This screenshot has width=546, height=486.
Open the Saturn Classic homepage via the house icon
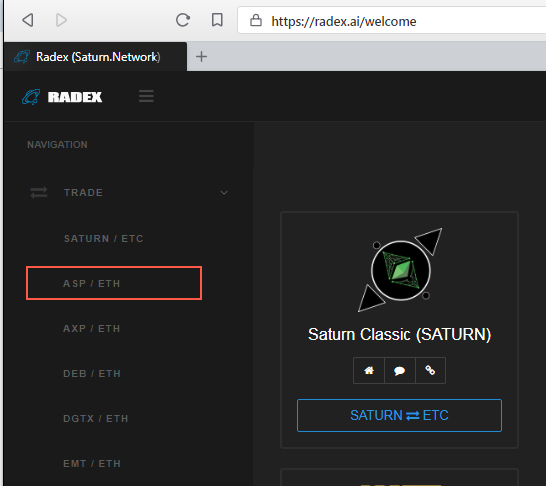tap(369, 370)
